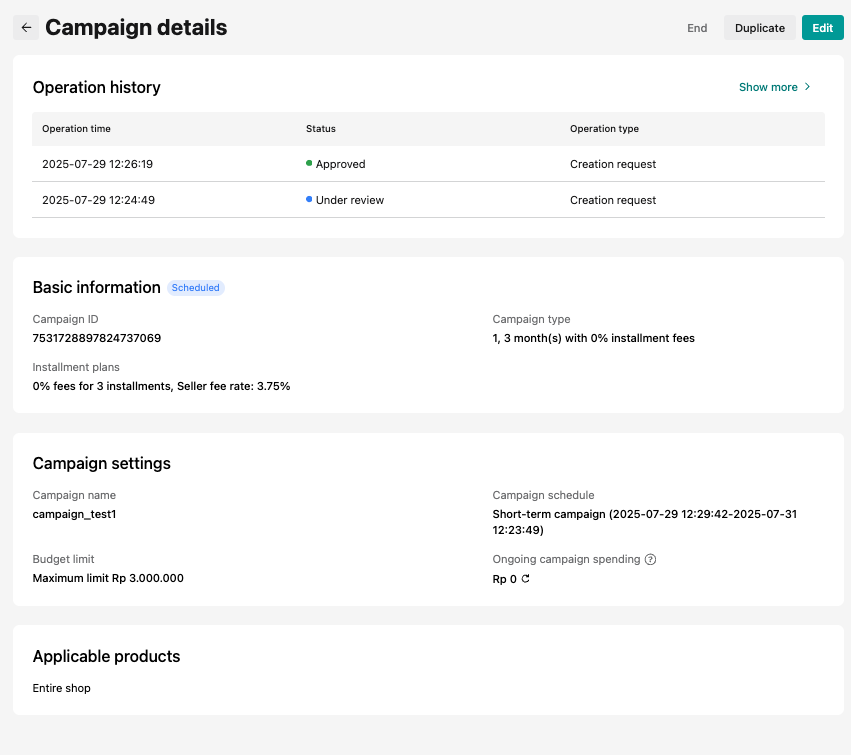Click the blue Under review status dot
This screenshot has height=755, width=851.
point(309,199)
